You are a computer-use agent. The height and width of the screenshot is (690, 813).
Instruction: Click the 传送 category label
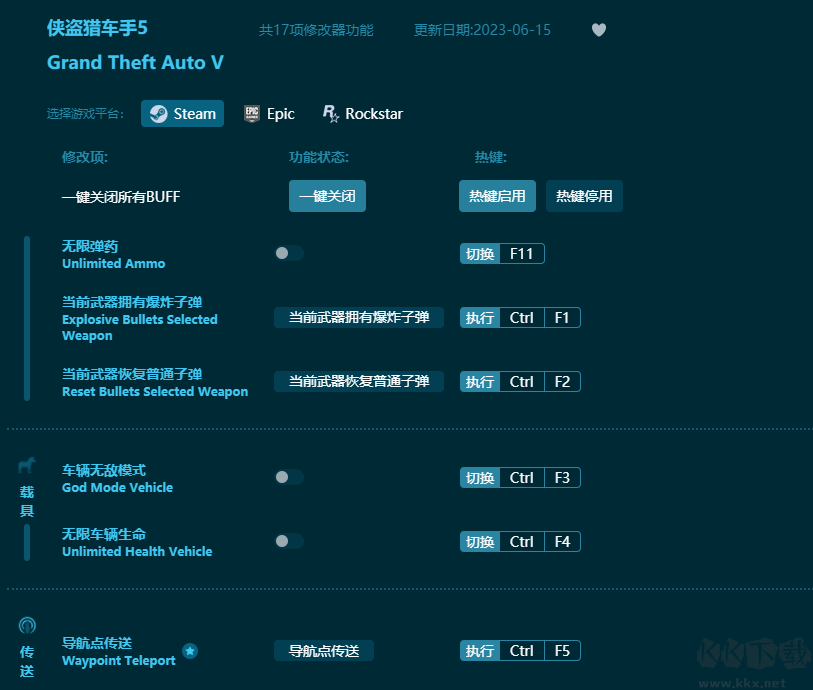point(27,661)
